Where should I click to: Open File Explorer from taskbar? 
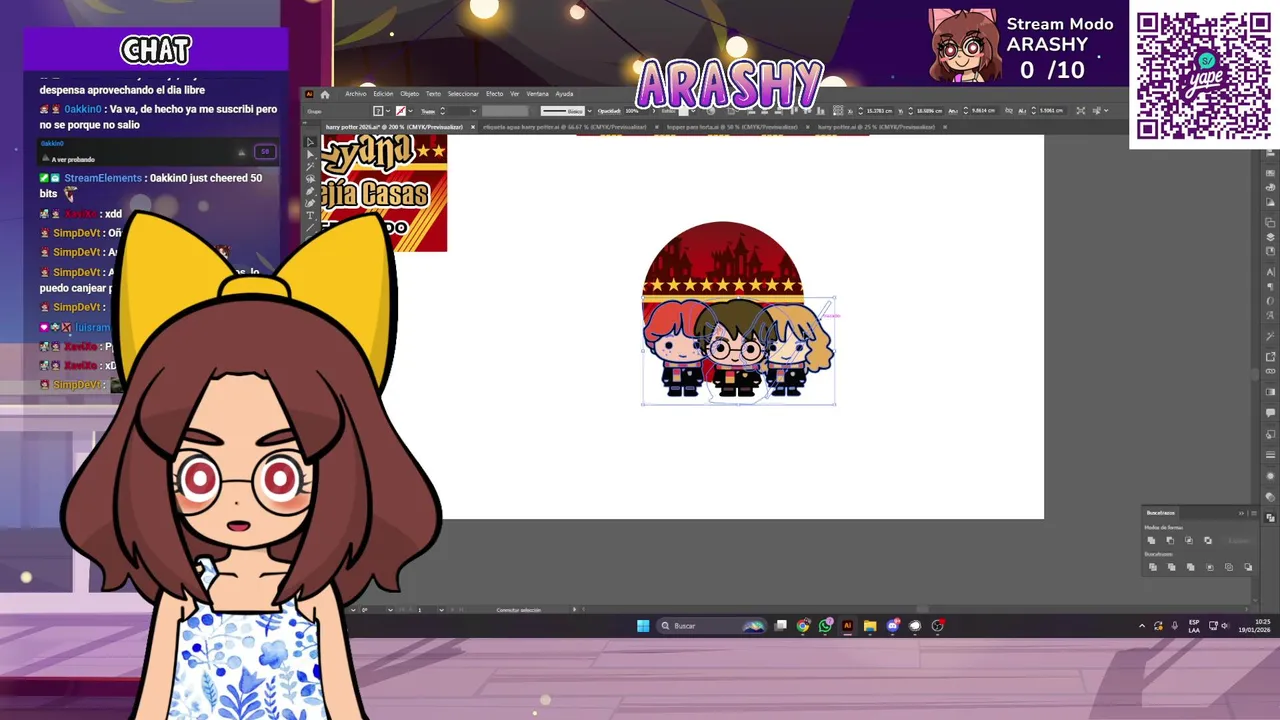pos(870,626)
